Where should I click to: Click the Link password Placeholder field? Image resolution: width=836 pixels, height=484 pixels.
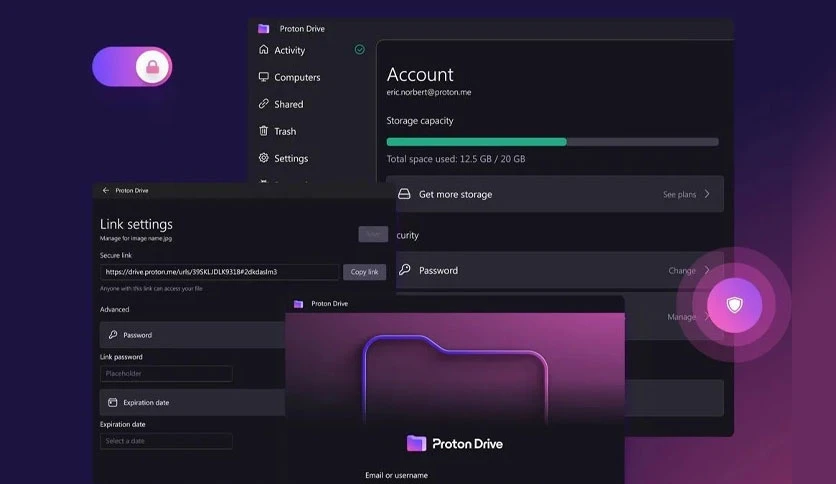[166, 374]
